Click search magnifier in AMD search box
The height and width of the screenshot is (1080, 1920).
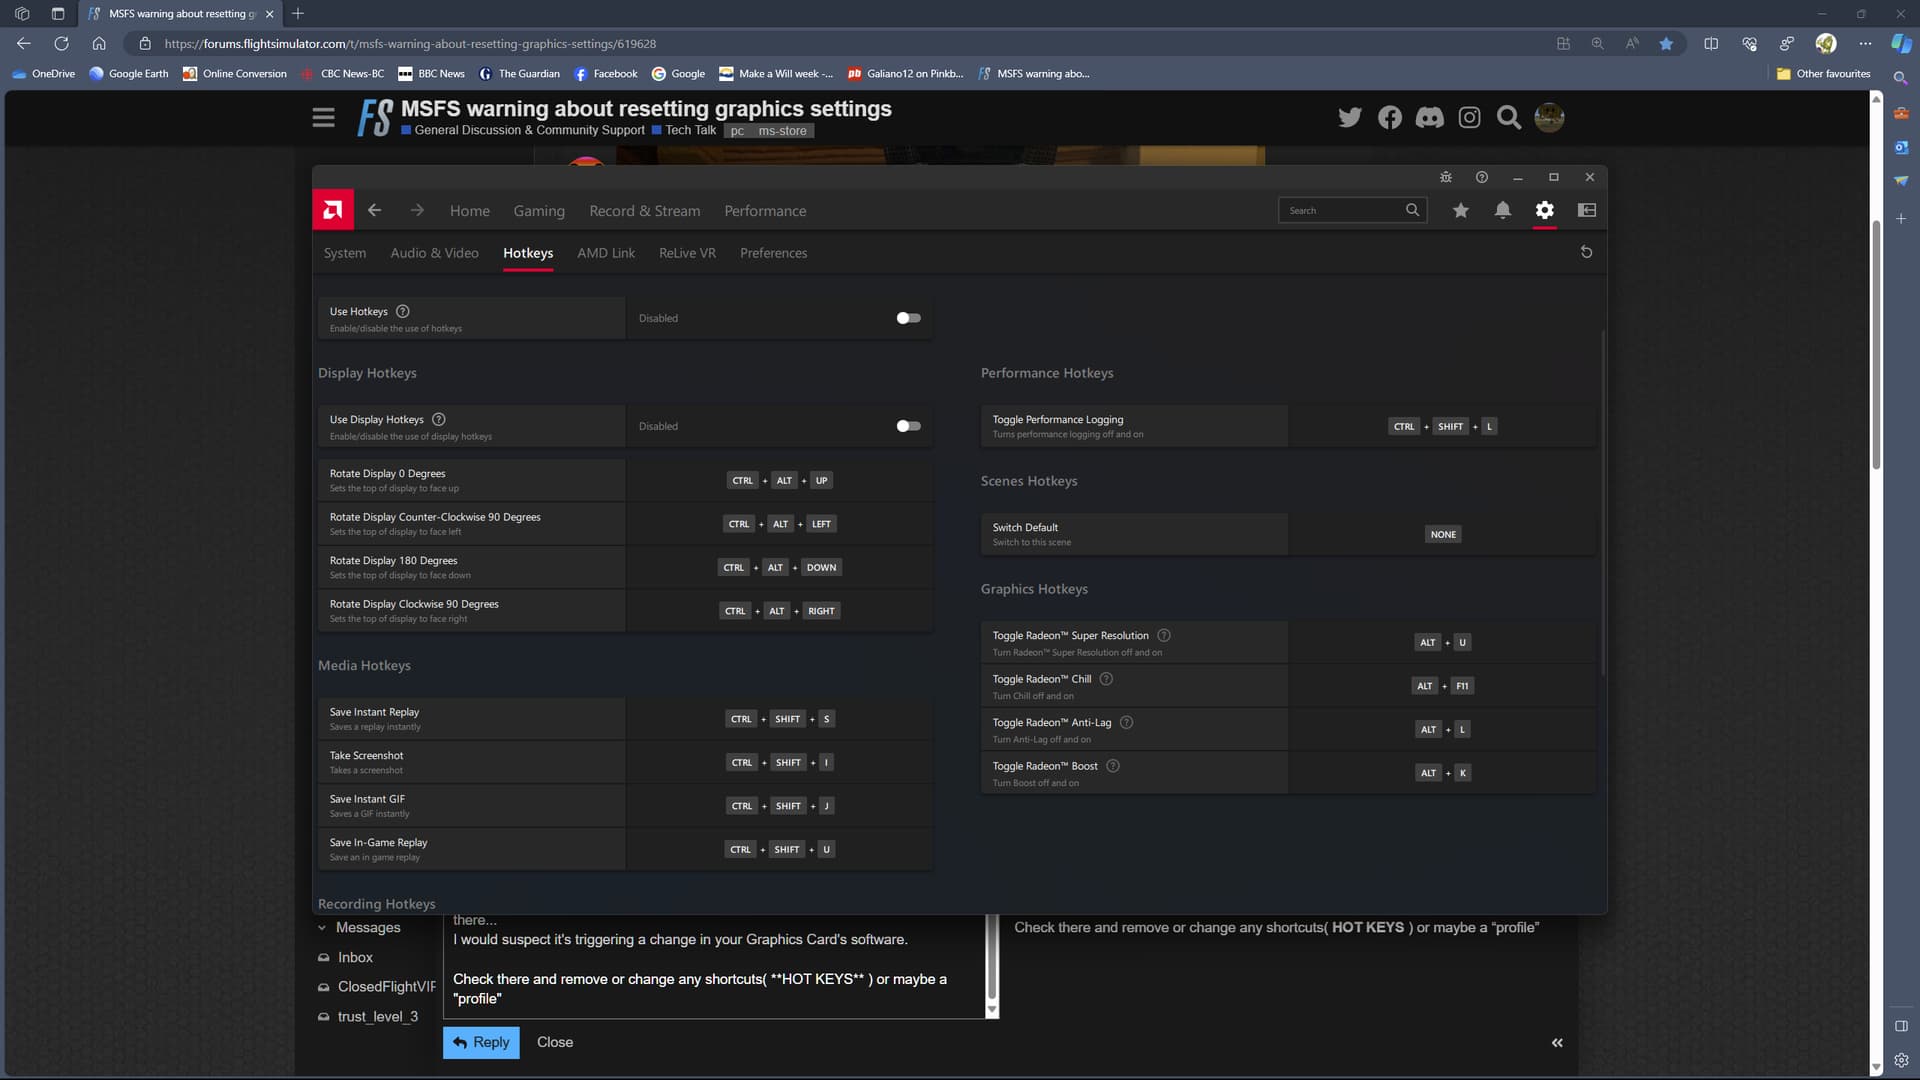coord(1412,210)
